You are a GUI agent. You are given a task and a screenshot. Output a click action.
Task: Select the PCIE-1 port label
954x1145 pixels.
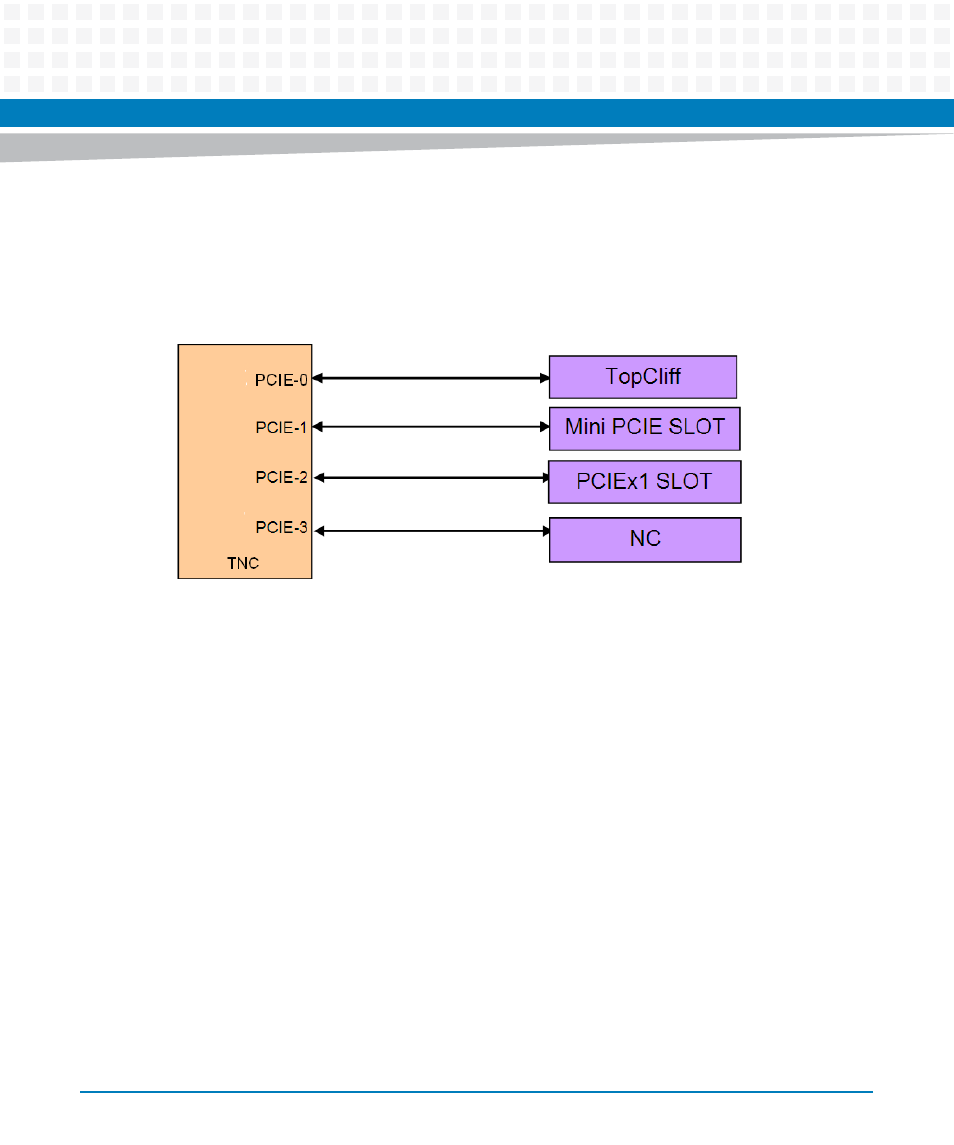click(281, 428)
